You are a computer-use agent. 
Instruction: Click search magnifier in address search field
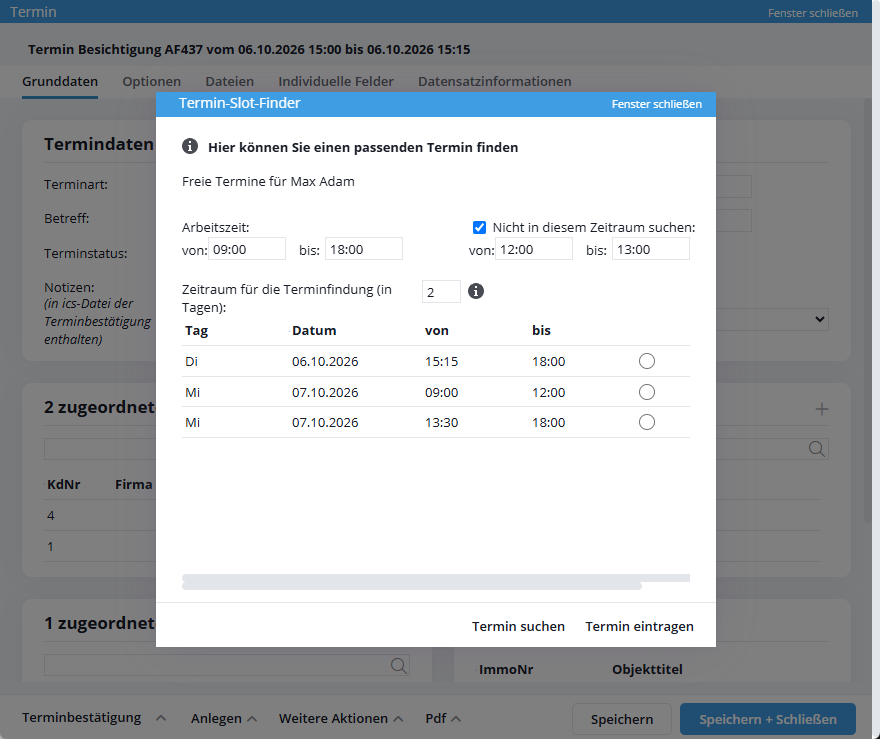(817, 449)
